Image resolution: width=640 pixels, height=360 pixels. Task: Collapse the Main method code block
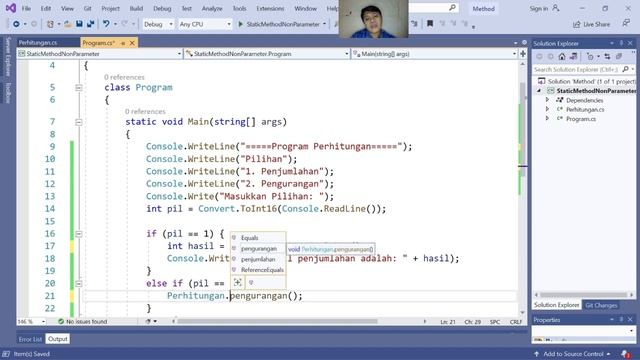click(x=79, y=122)
